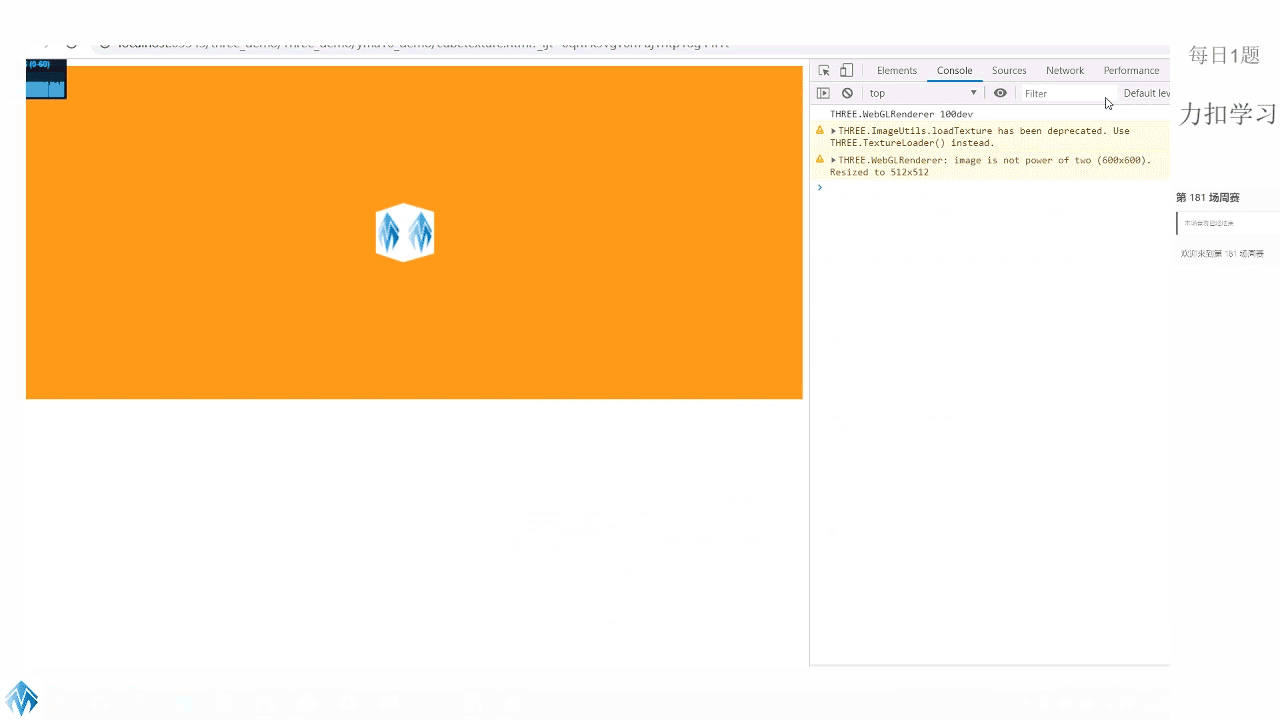The width and height of the screenshot is (1280, 720).
Task: Show the console sidebar
Action: (x=823, y=93)
